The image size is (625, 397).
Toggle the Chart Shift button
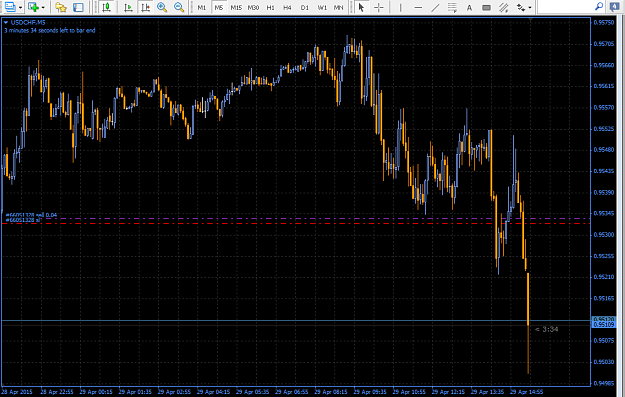pos(145,7)
